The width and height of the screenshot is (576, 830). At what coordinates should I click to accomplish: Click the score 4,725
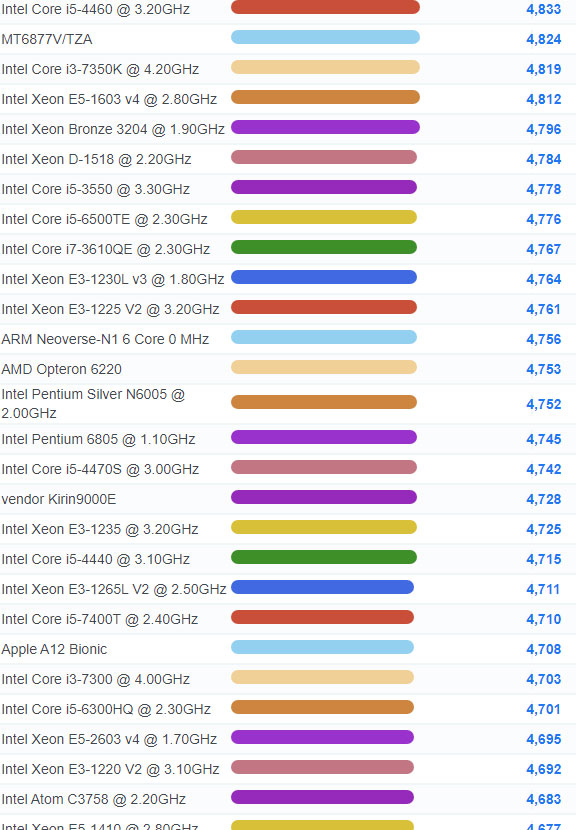pos(544,529)
